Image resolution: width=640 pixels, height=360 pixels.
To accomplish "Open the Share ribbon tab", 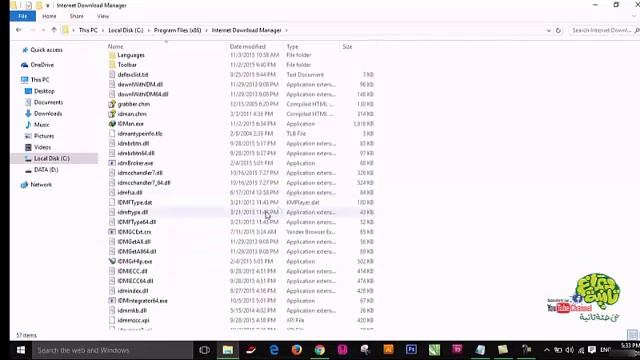I will click(76, 16).
